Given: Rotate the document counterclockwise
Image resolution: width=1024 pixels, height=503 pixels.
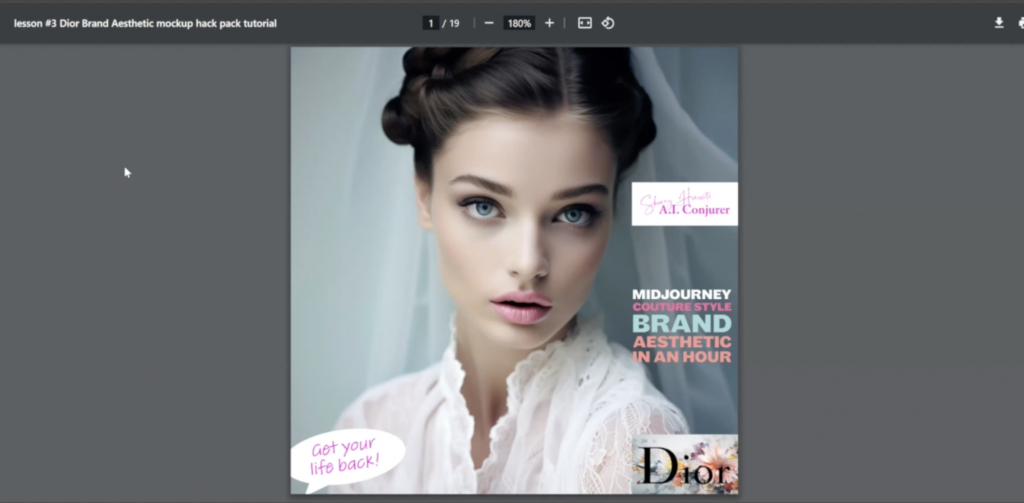Looking at the screenshot, I should click(x=608, y=23).
